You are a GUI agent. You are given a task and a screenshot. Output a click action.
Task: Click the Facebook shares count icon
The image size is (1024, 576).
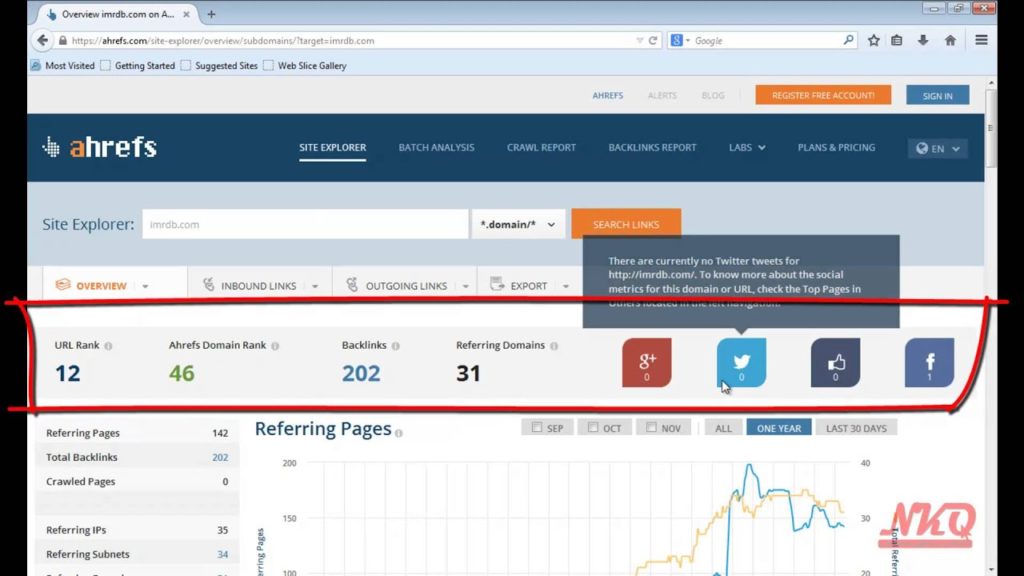(929, 362)
